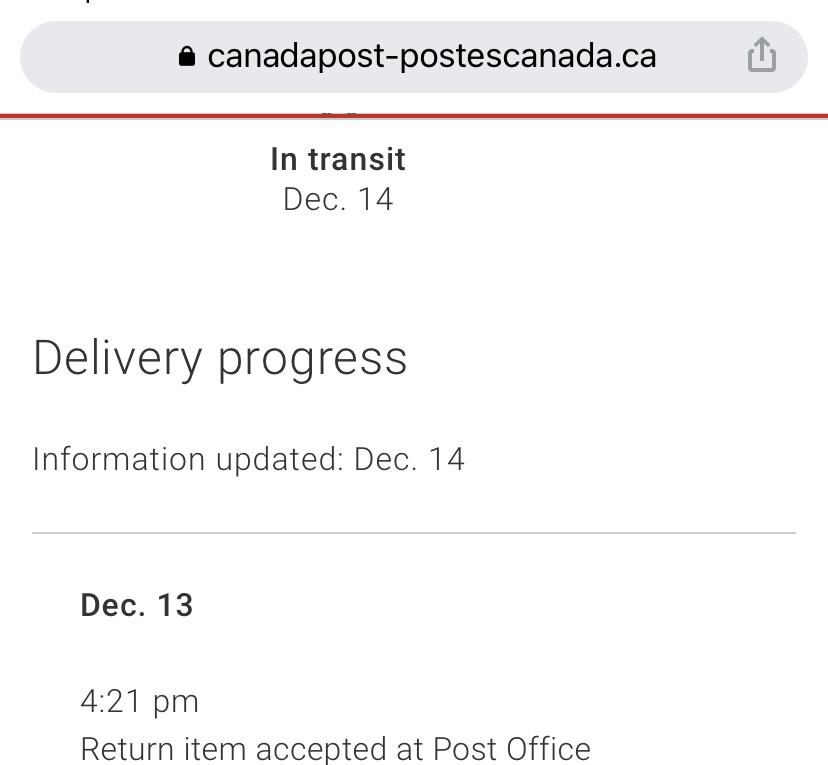The height and width of the screenshot is (765, 828).
Task: Tap the red Canada Post banner stripe
Action: pyautogui.click(x=414, y=115)
